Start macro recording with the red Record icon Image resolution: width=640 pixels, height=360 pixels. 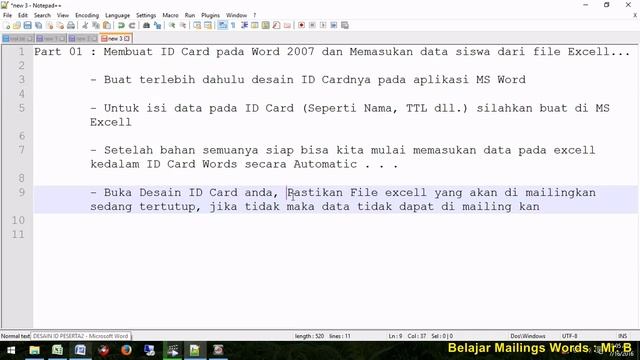[x=301, y=25]
